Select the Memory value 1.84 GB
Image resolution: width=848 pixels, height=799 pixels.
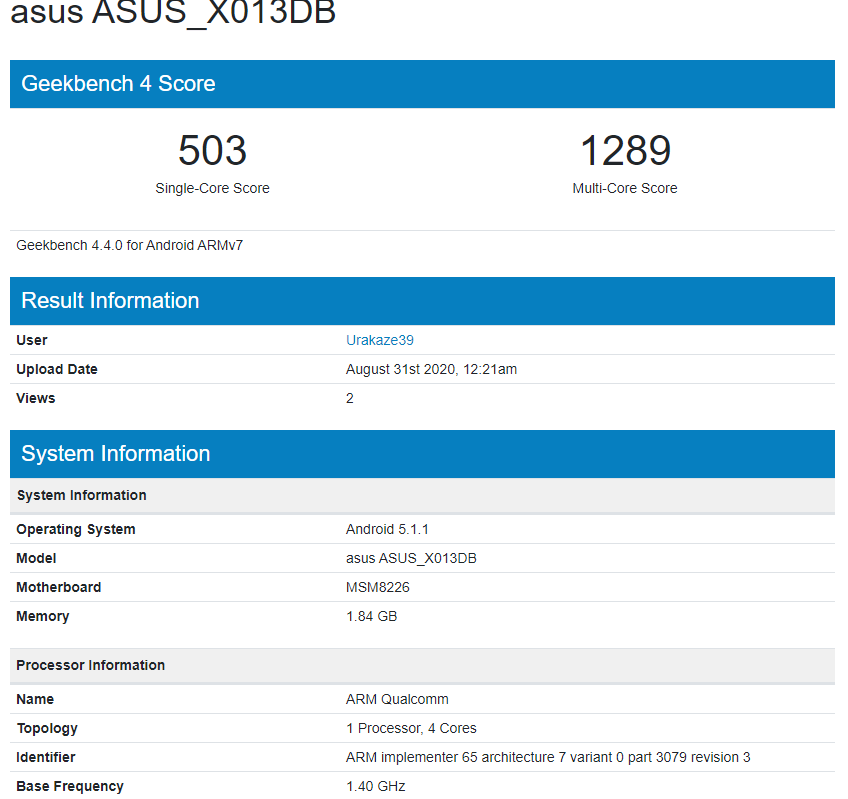tap(372, 617)
